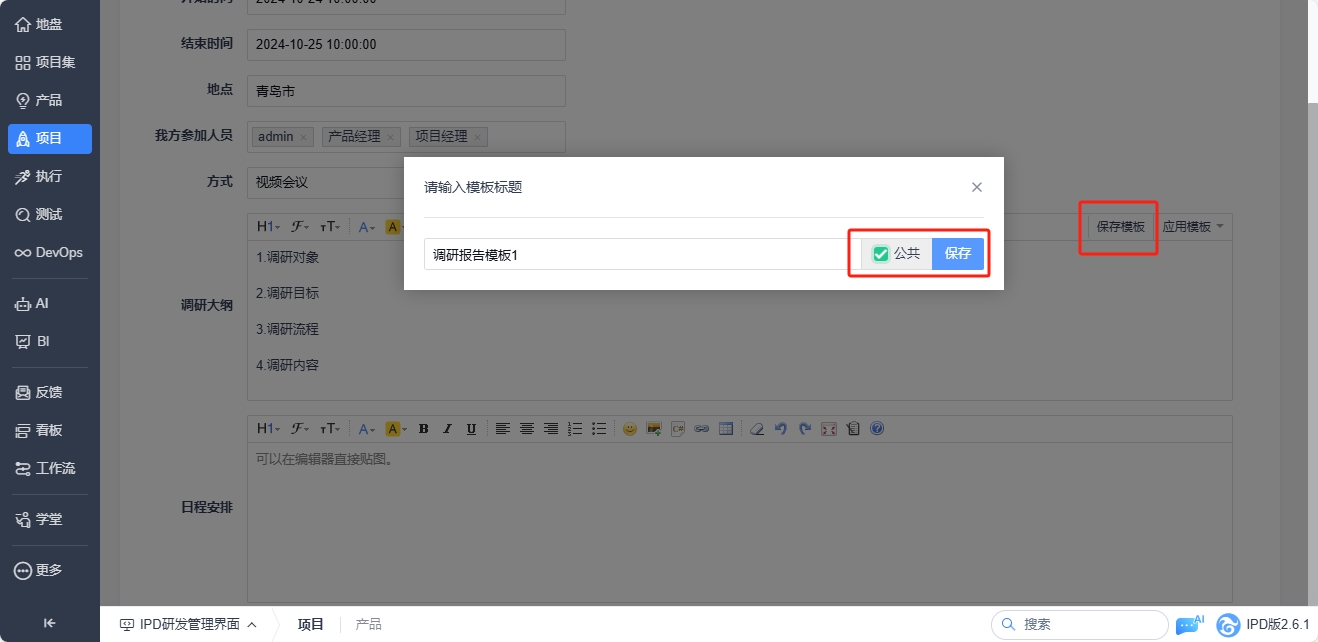
Task: Close the template title dialog
Action: click(977, 187)
